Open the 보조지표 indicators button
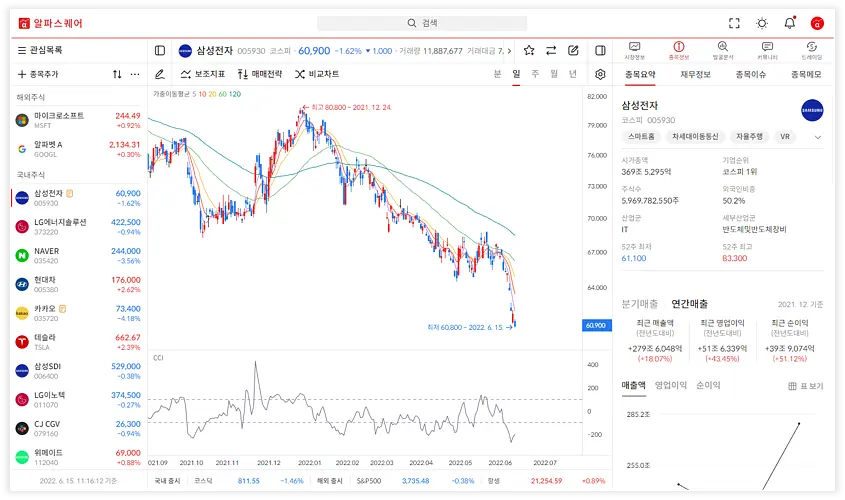The image size is (845, 500). pyautogui.click(x=203, y=74)
